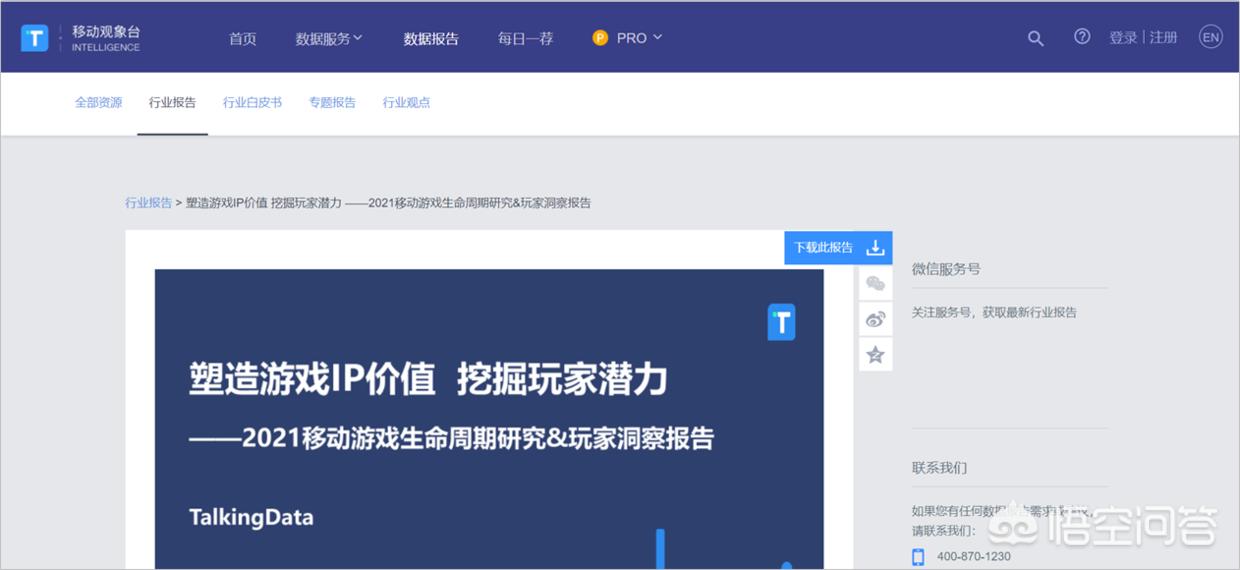Click the phone icon near 400-870-1230

(918, 557)
